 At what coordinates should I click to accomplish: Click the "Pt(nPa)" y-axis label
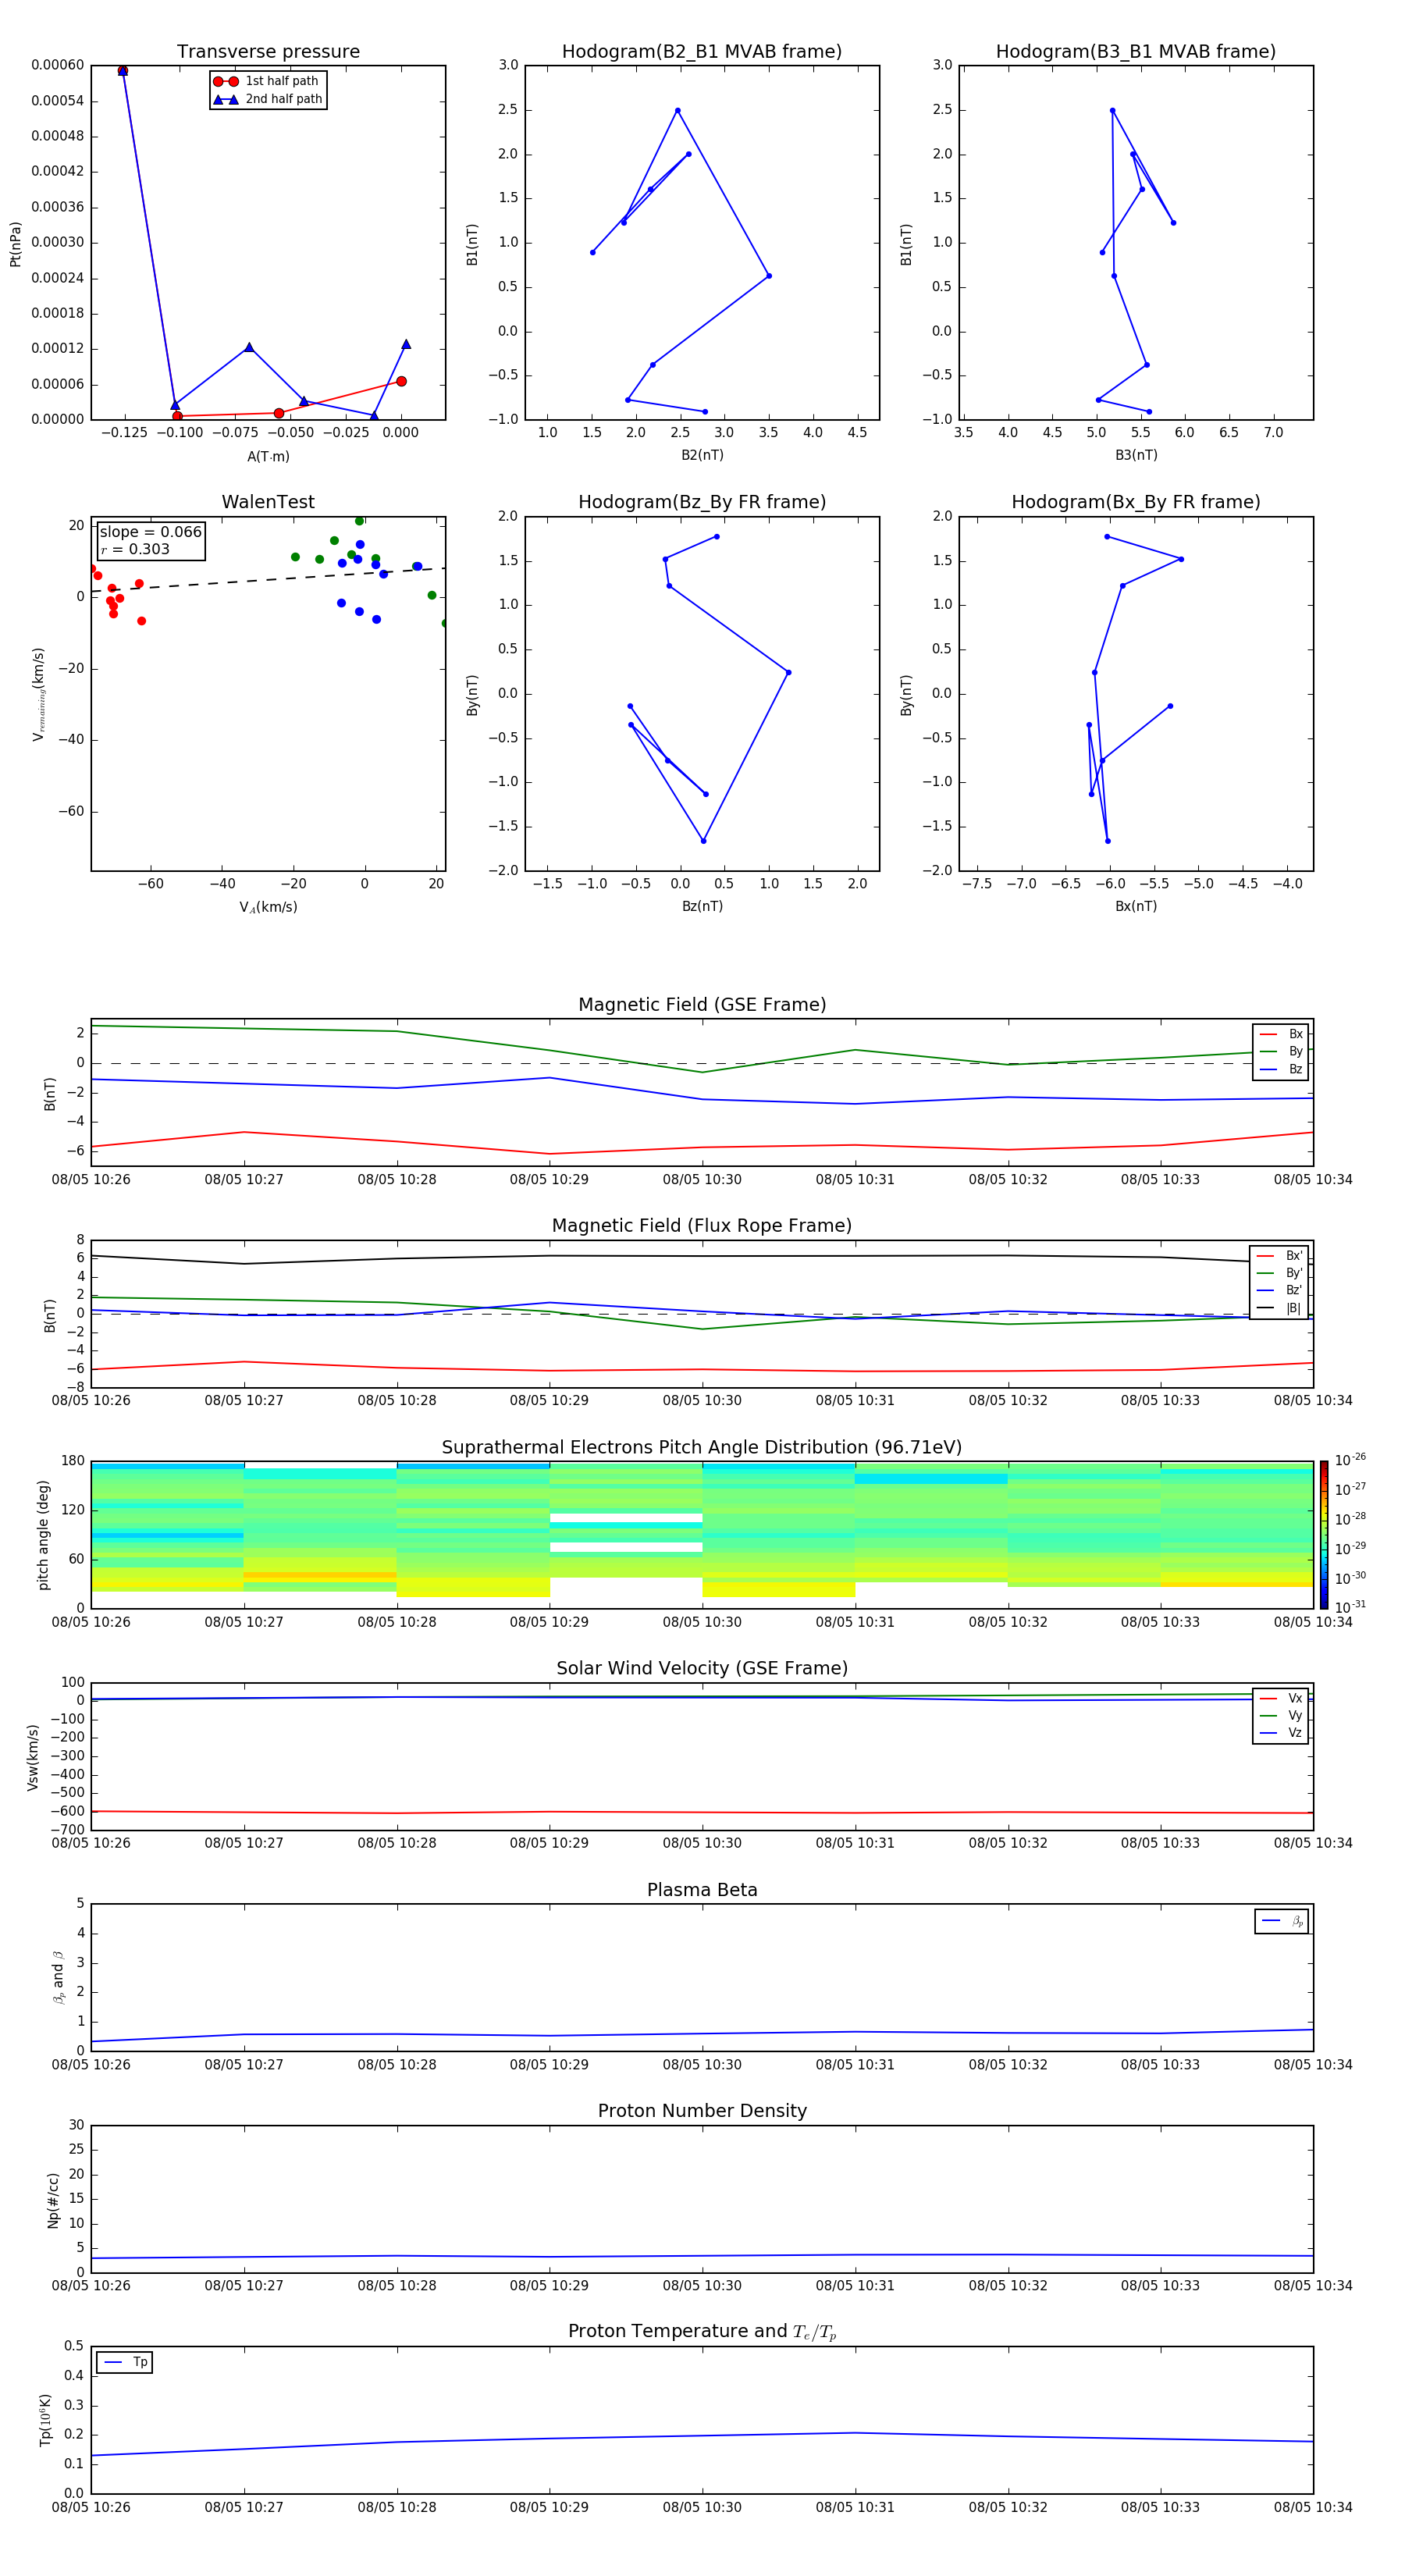(x=15, y=244)
